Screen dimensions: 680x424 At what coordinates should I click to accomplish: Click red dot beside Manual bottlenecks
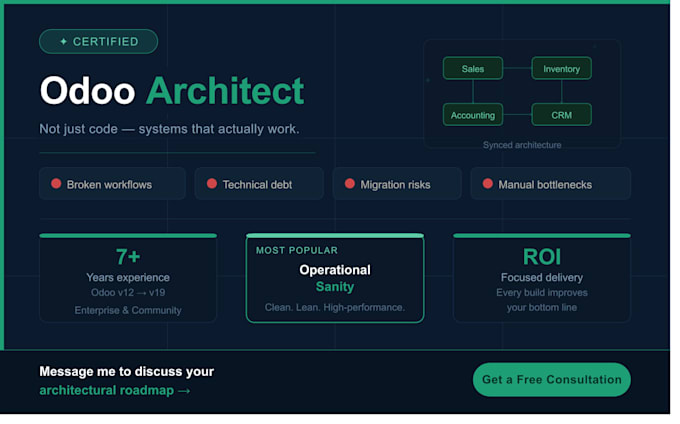(487, 183)
